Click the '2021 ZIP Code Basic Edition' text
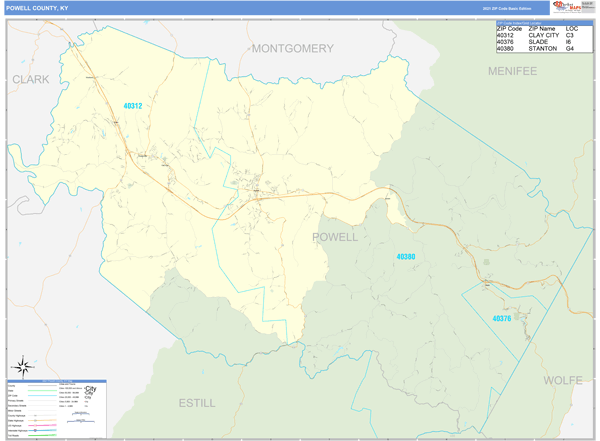Viewport: 600px width, 441px height. pyautogui.click(x=507, y=8)
